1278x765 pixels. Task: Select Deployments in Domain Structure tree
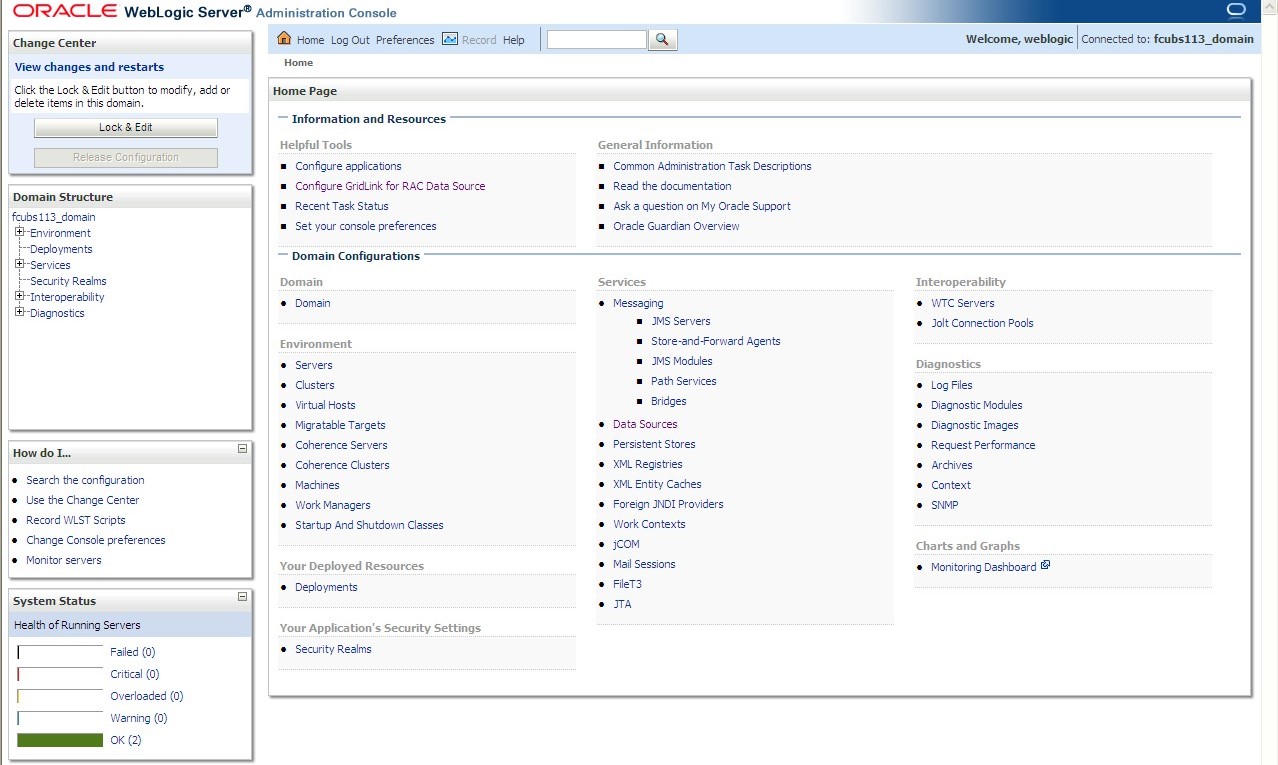[x=61, y=249]
